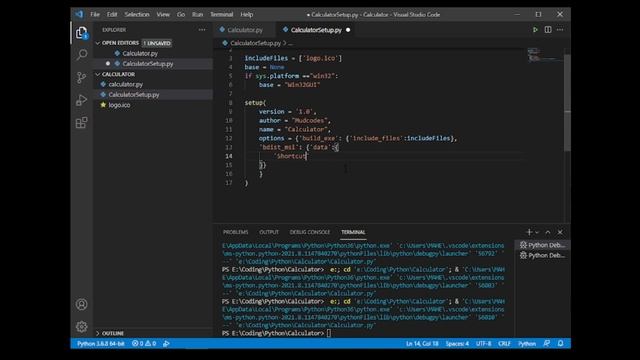Open the Go menu
This screenshot has height=360, width=640.
tap(181, 14)
